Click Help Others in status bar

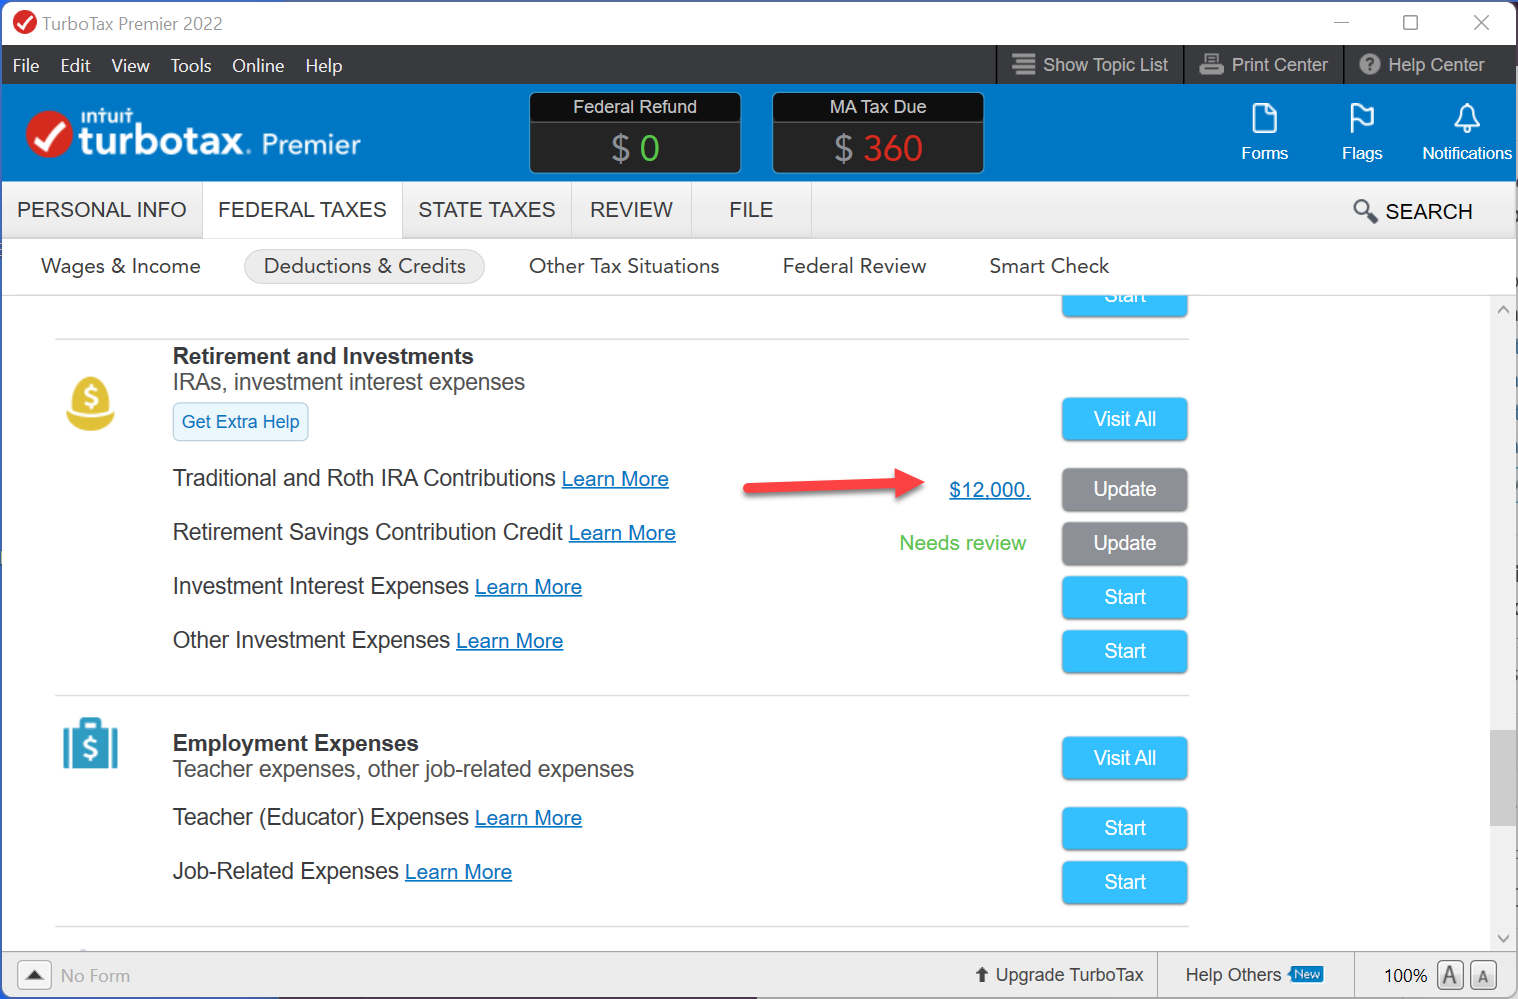pos(1254,975)
